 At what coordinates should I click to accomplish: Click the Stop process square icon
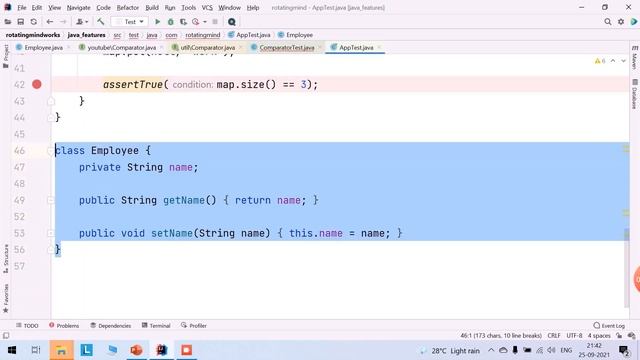tap(215, 22)
